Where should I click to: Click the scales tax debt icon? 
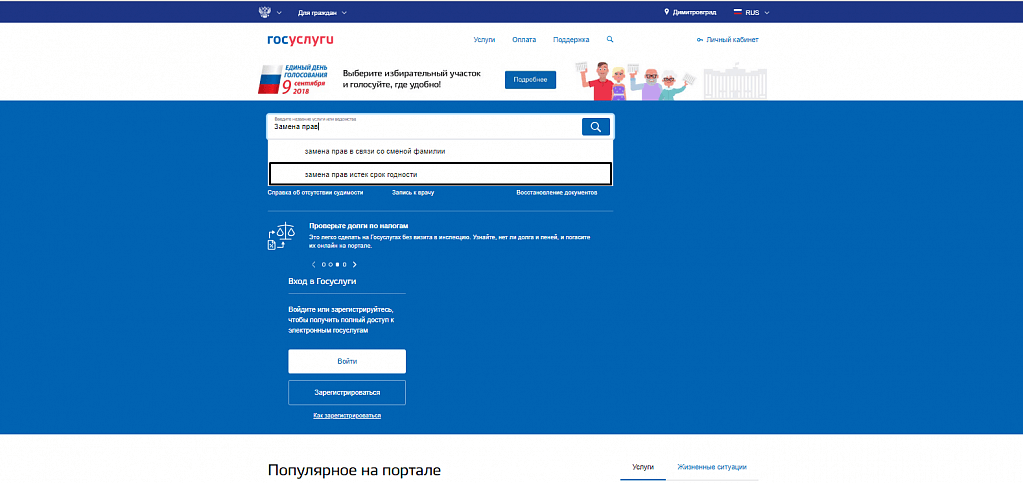(x=282, y=237)
